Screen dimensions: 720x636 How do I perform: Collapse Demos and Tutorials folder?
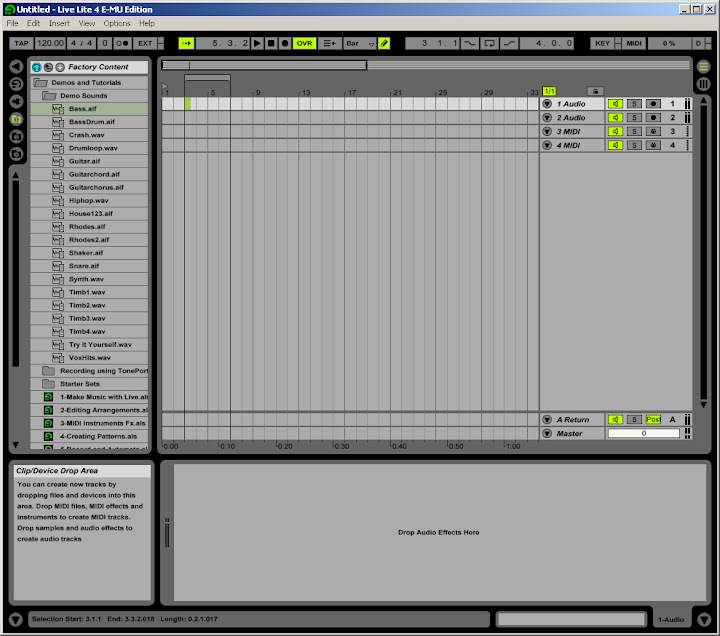point(40,83)
